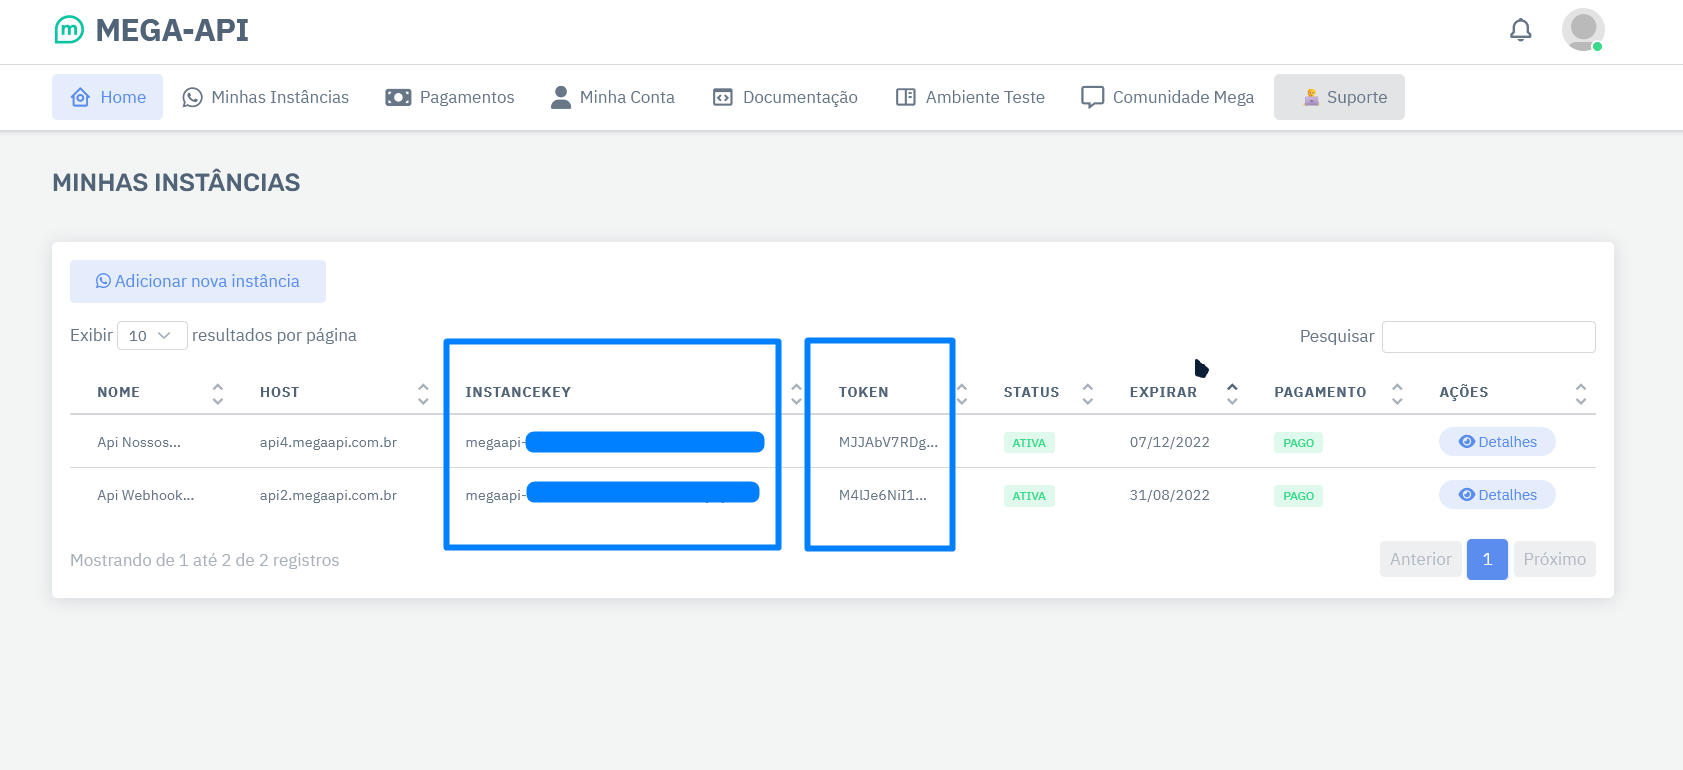Sort table by Nome column arrows
The width and height of the screenshot is (1683, 770).
click(x=217, y=393)
